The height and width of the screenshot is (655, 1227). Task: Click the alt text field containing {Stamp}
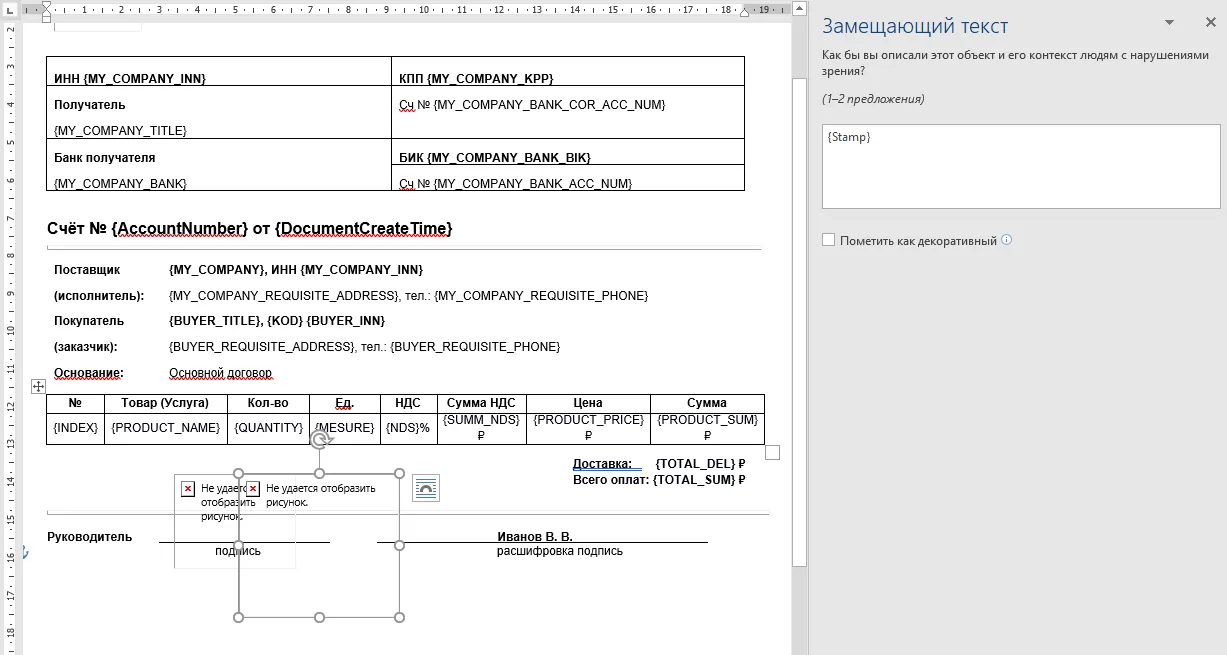click(x=1021, y=166)
